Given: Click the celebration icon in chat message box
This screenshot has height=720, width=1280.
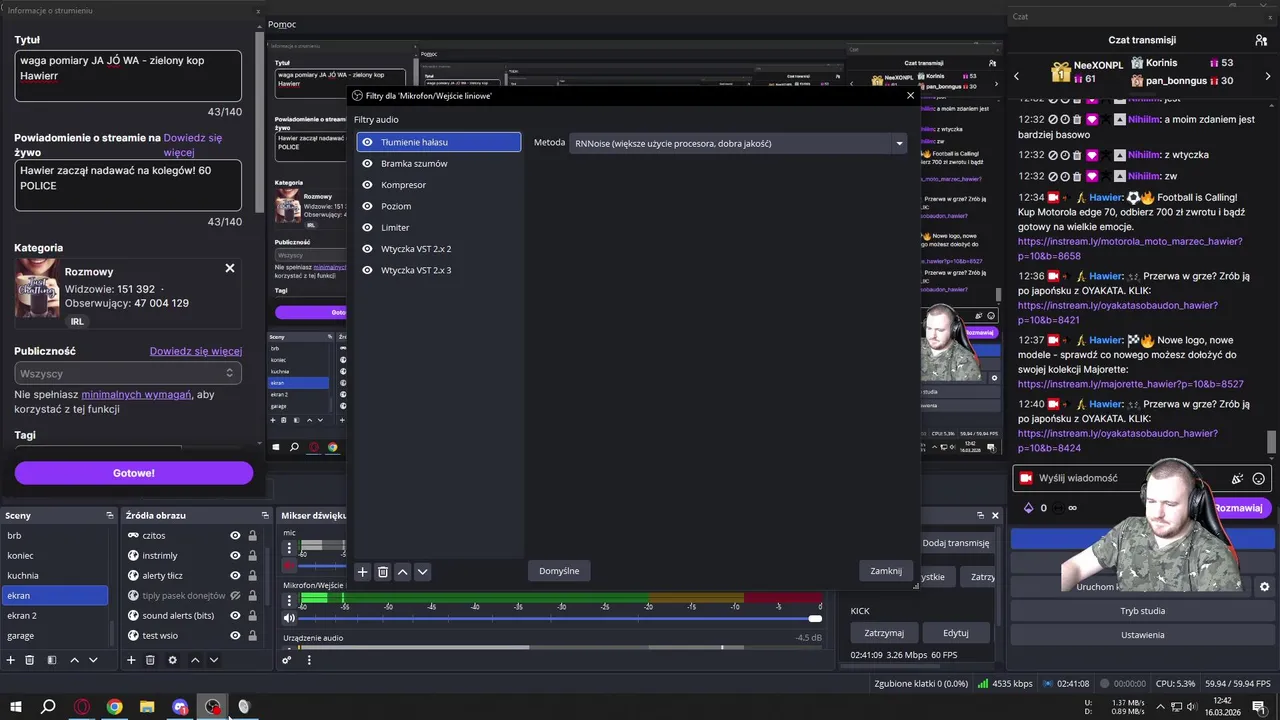Looking at the screenshot, I should (x=1237, y=479).
